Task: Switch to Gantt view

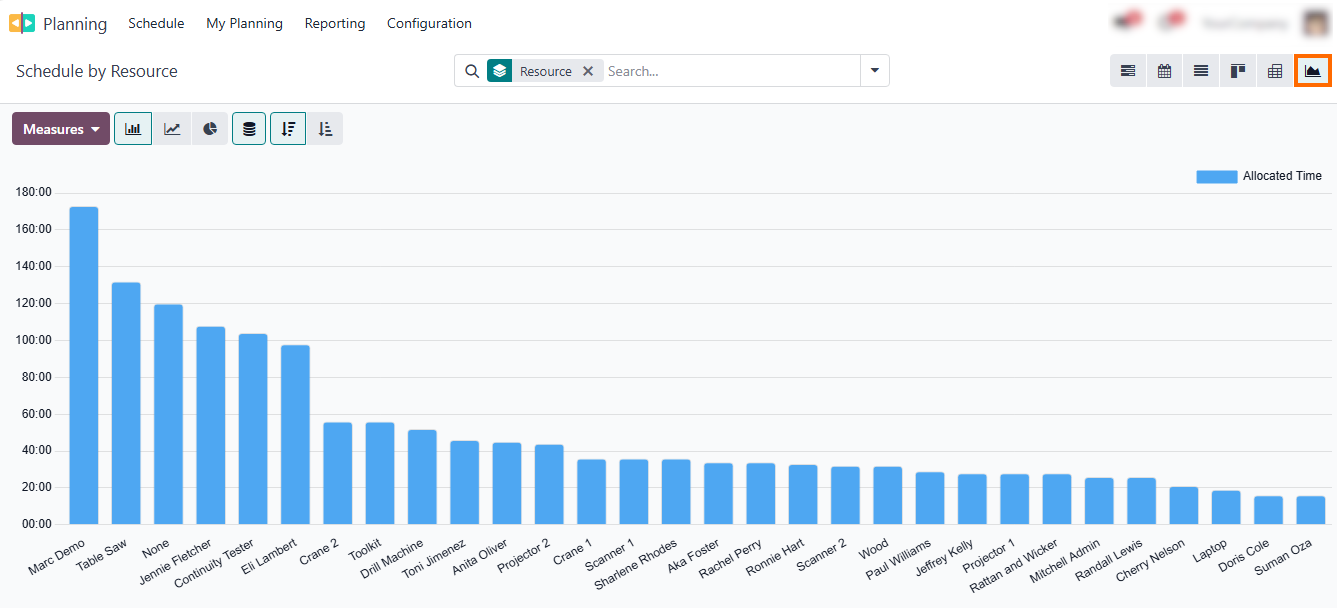Action: point(1128,71)
